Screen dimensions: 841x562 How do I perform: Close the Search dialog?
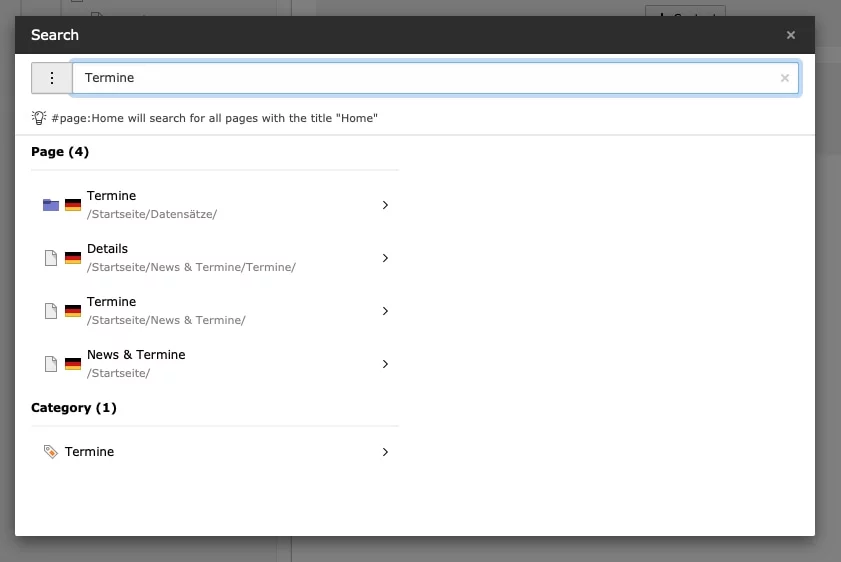pyautogui.click(x=790, y=35)
